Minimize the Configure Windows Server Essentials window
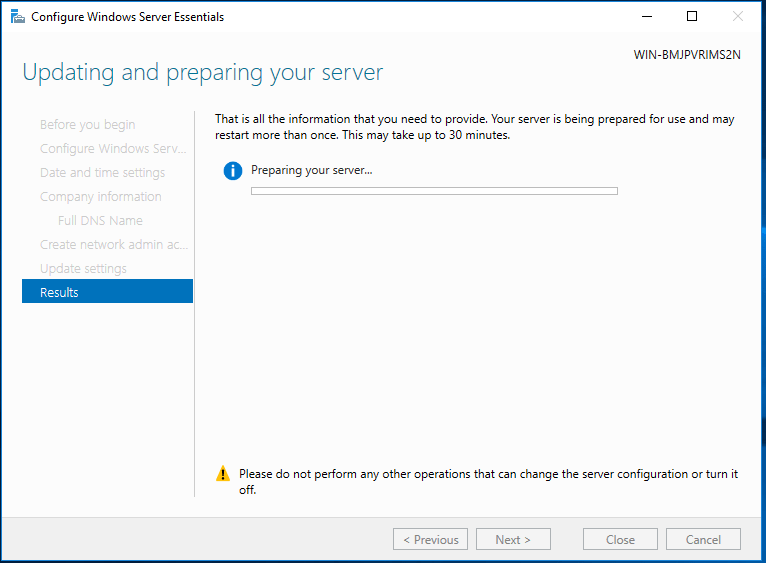Viewport: 766px width, 563px height. point(647,17)
